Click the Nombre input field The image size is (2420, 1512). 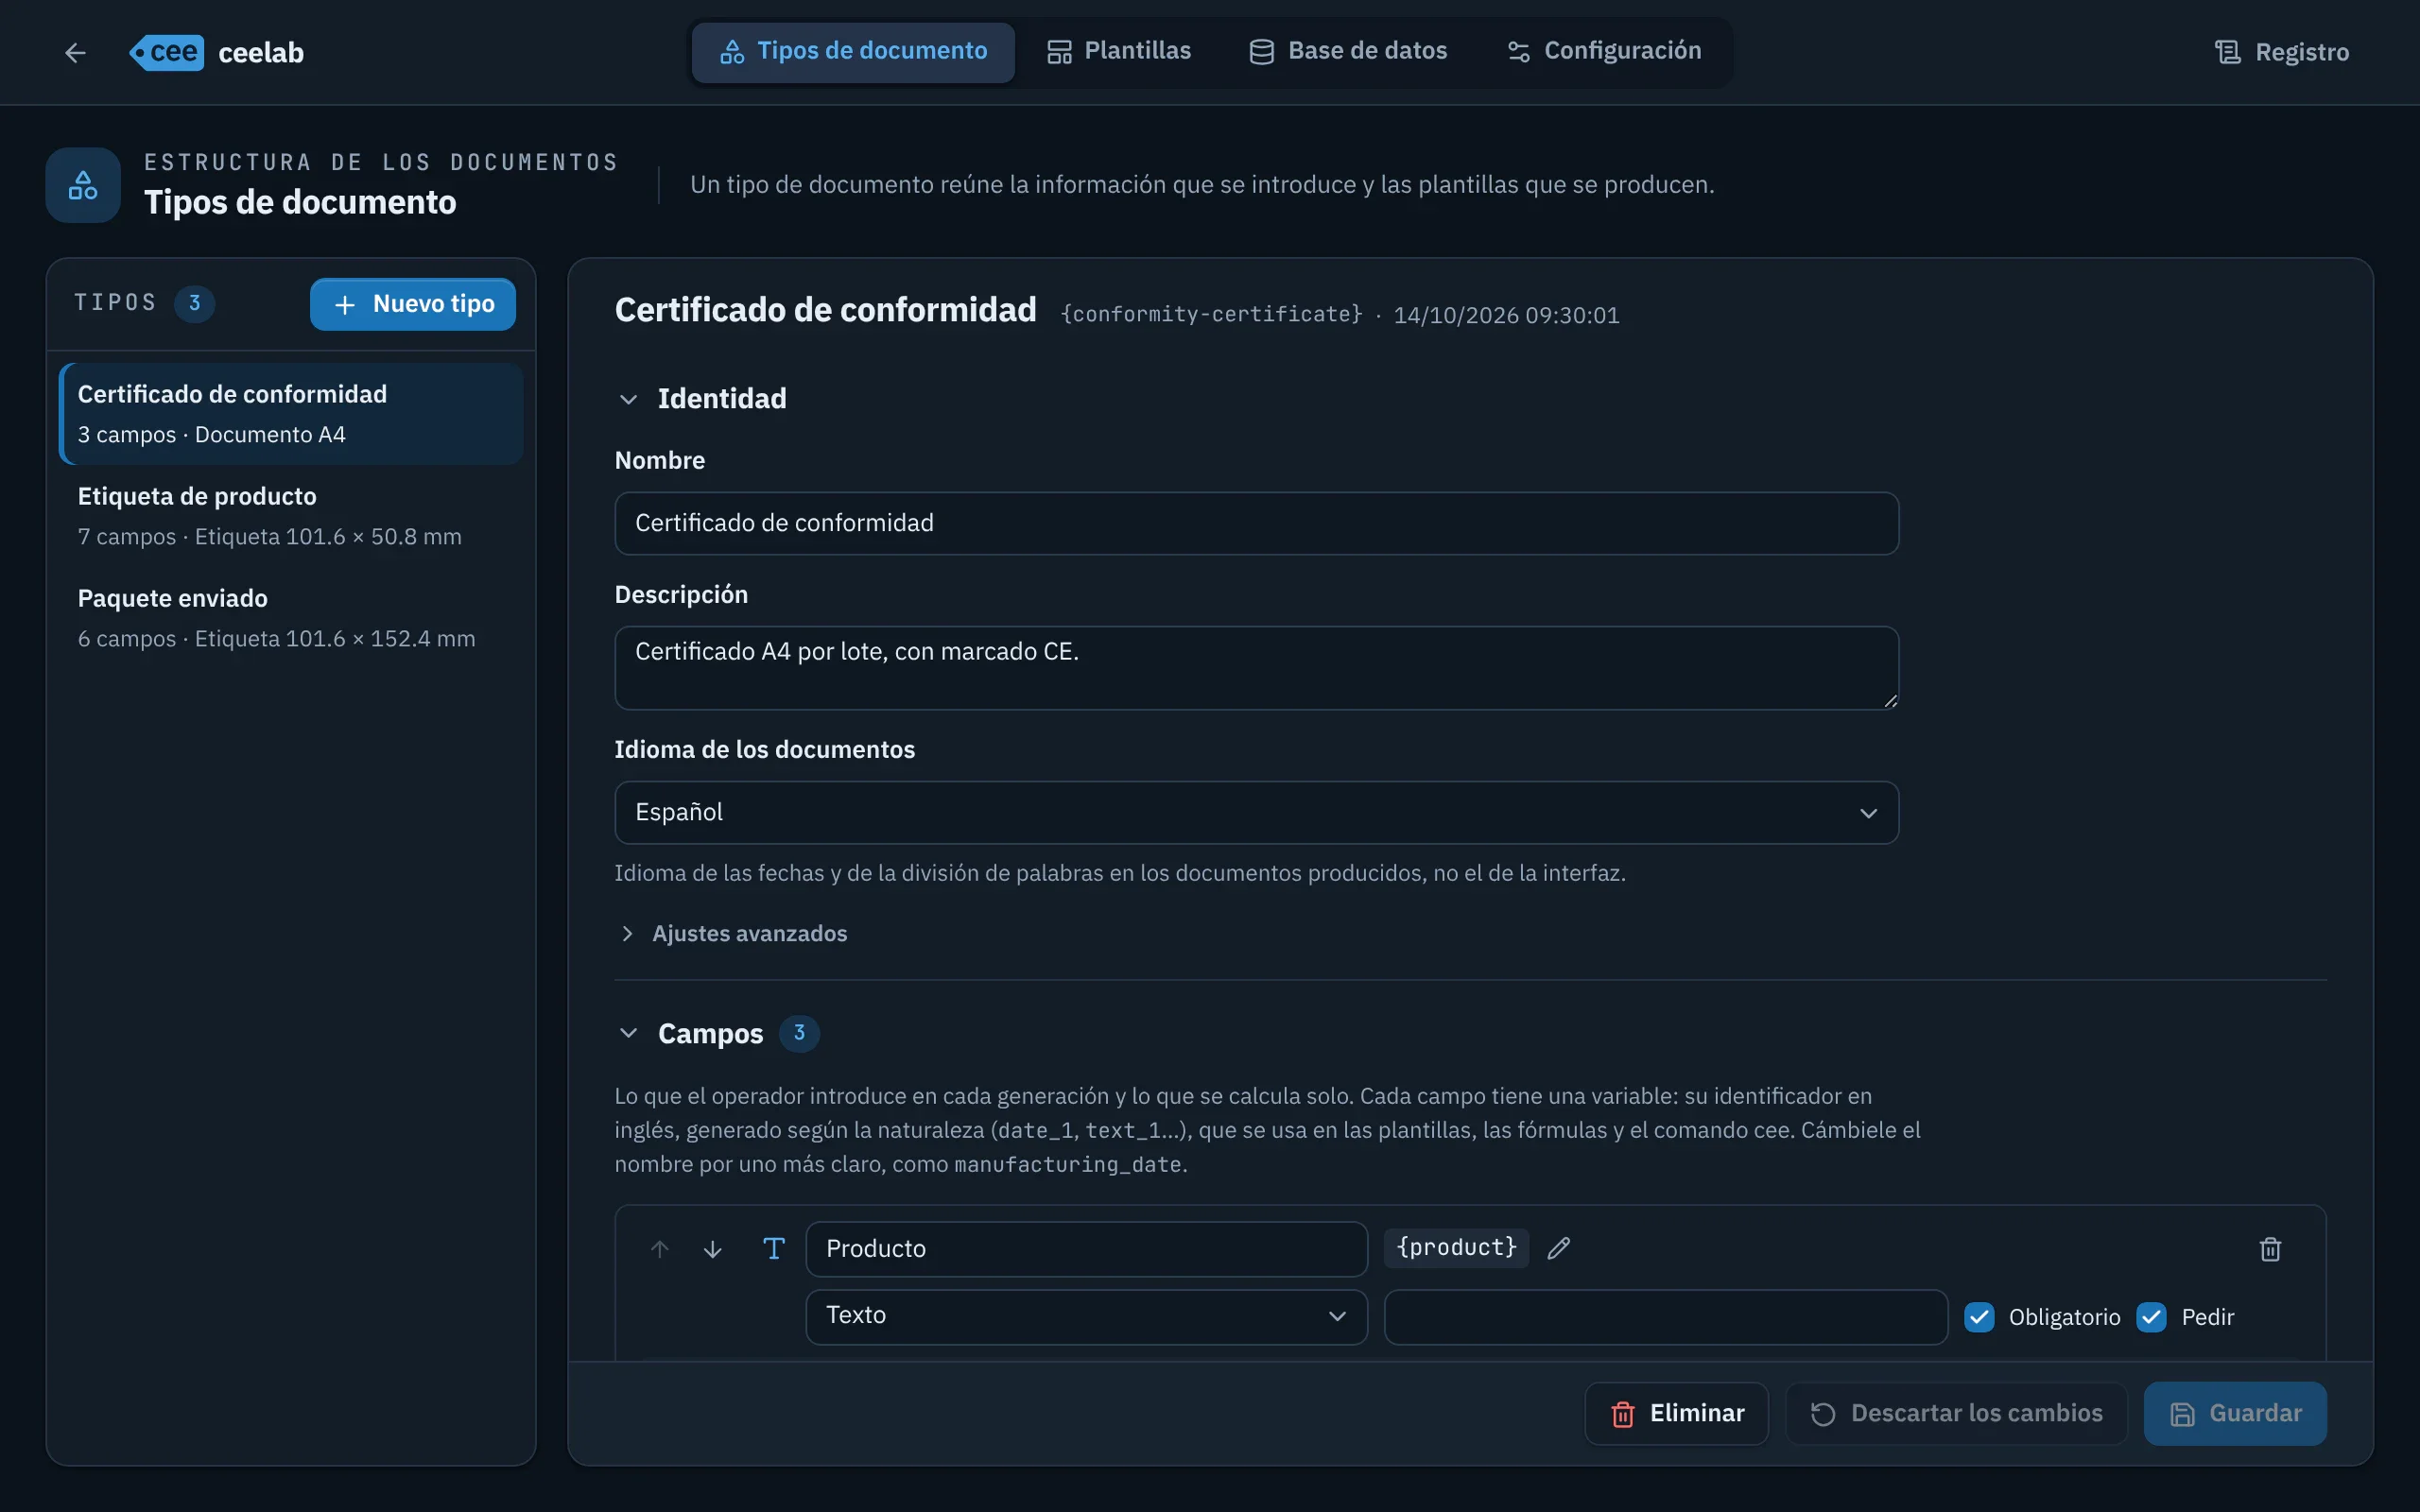pyautogui.click(x=1256, y=523)
